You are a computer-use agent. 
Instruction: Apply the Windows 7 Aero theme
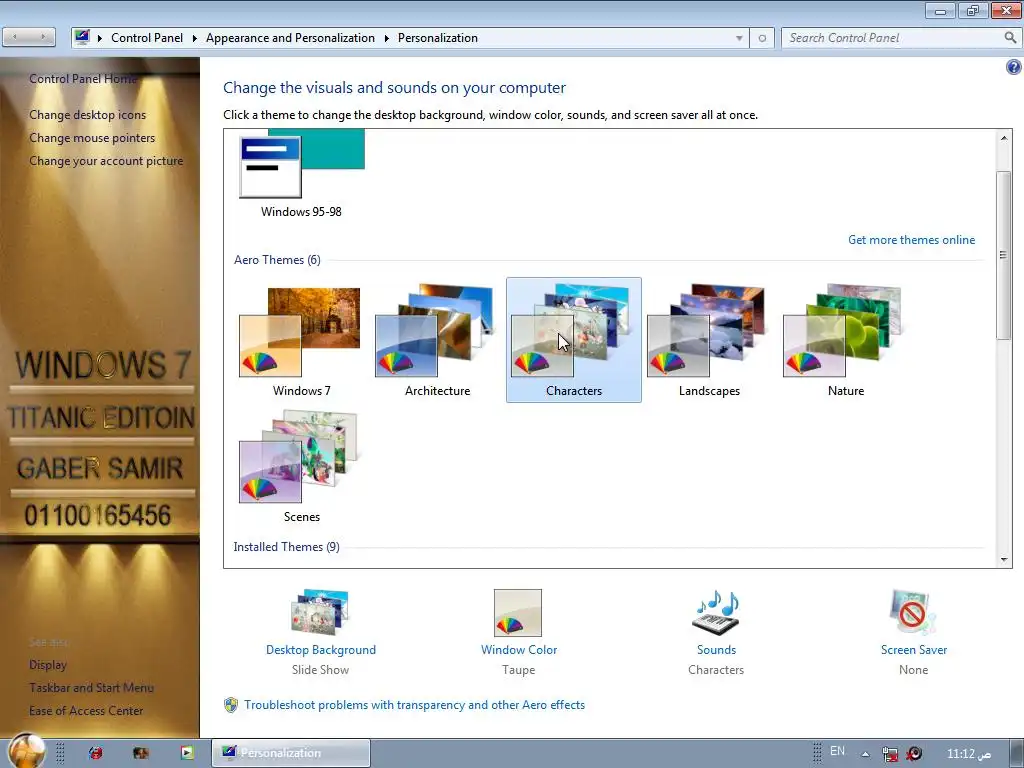tap(300, 332)
